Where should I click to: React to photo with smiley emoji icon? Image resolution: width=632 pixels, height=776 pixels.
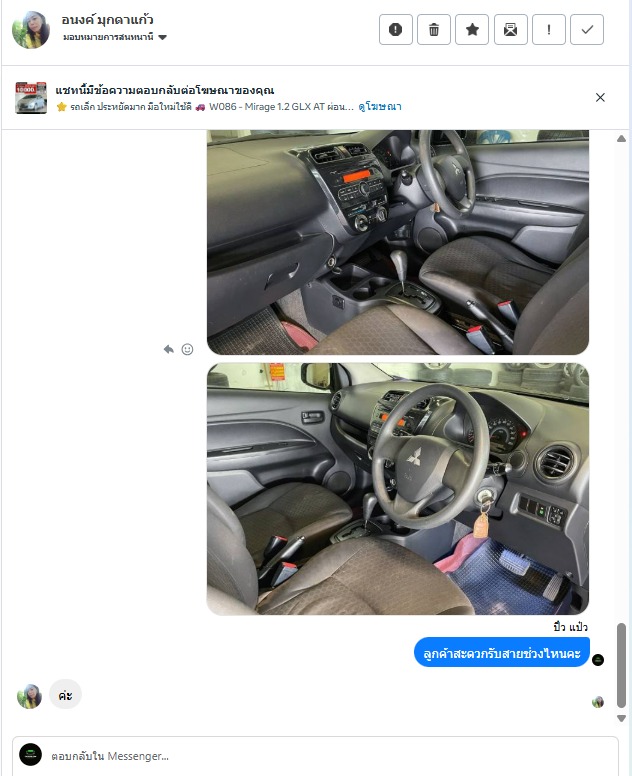tap(187, 349)
